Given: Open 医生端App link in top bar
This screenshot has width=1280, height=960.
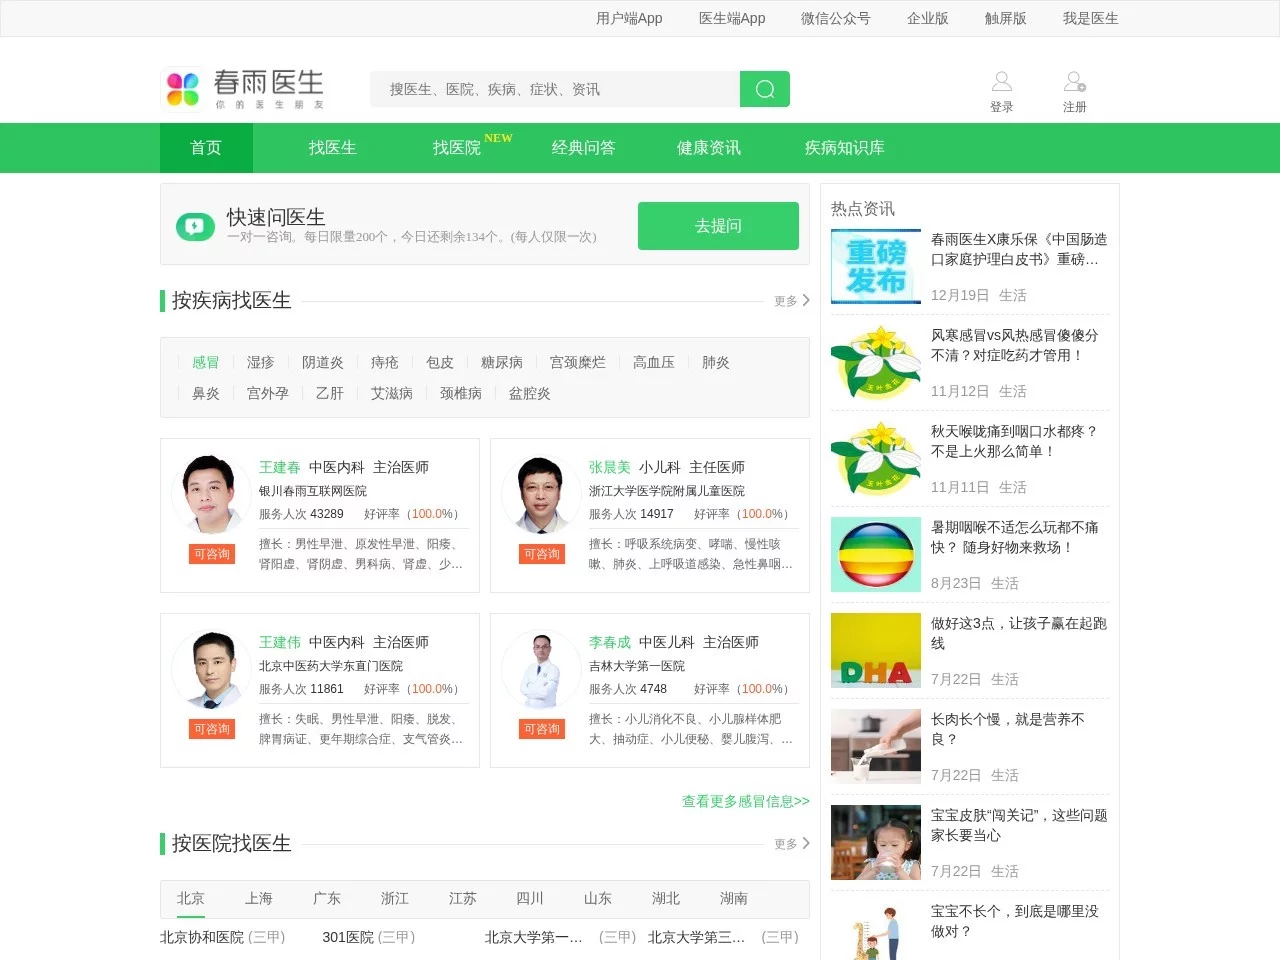Looking at the screenshot, I should (731, 18).
